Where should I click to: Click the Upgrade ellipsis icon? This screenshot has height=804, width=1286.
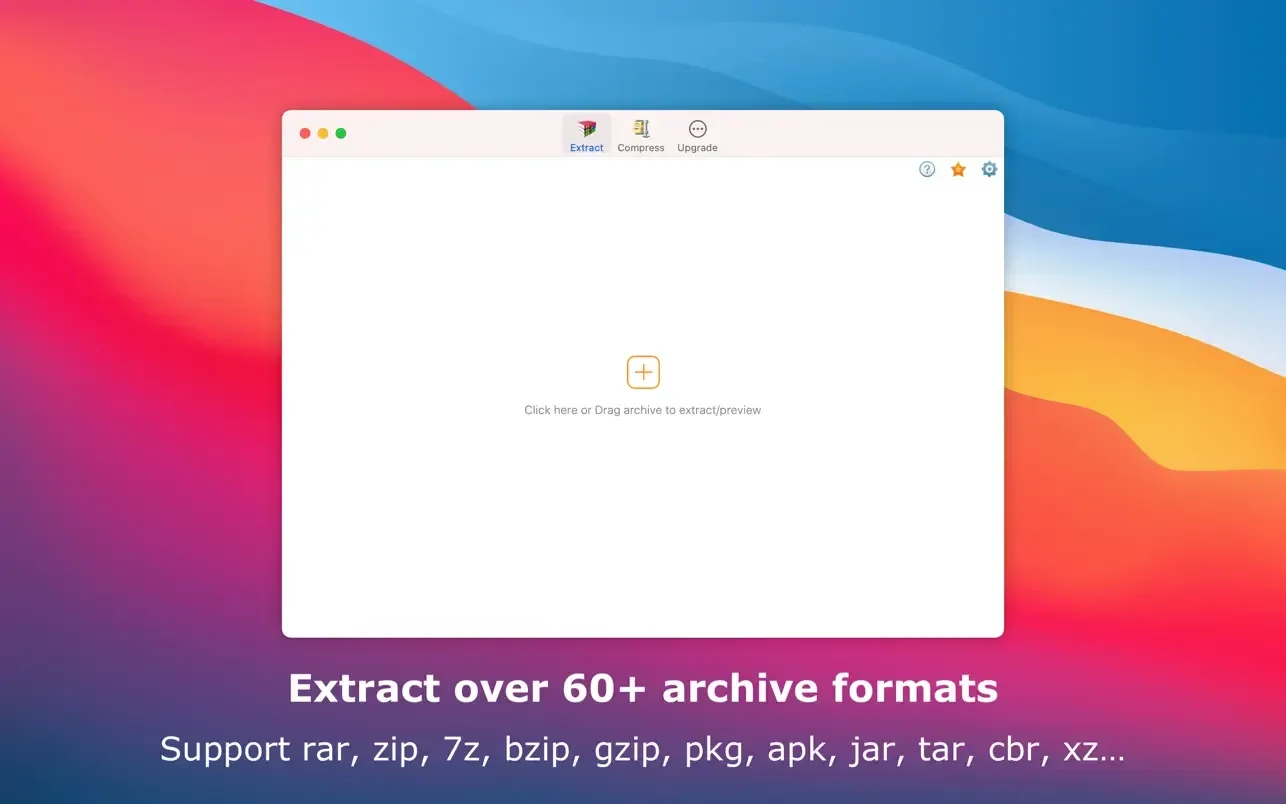pos(697,128)
